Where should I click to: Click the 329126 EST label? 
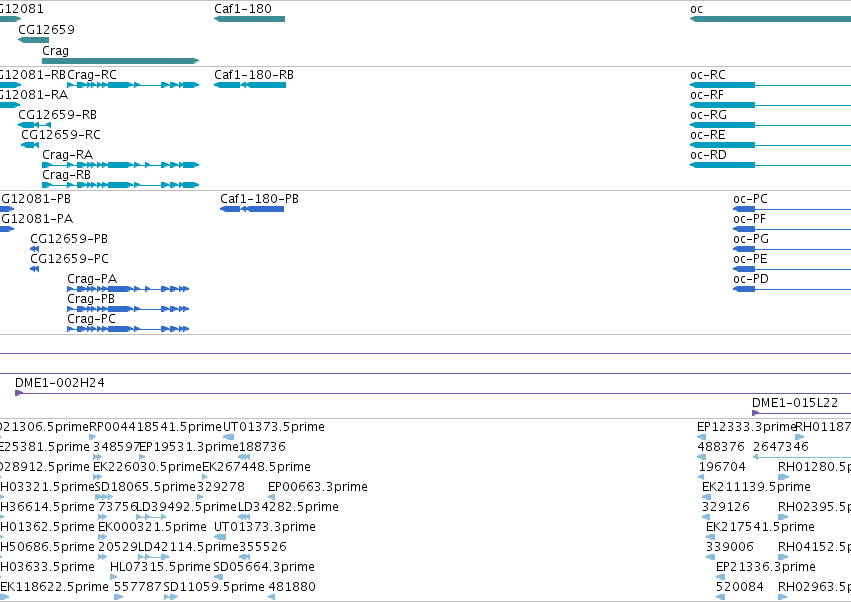[726, 506]
